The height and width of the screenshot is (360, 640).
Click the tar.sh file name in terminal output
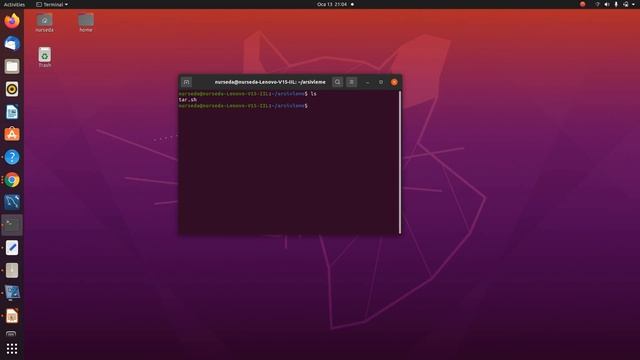[188, 100]
